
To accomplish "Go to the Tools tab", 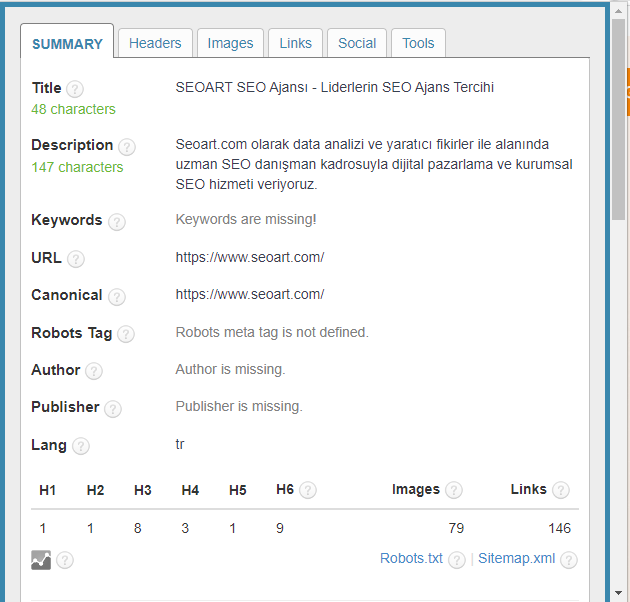I will point(418,43).
